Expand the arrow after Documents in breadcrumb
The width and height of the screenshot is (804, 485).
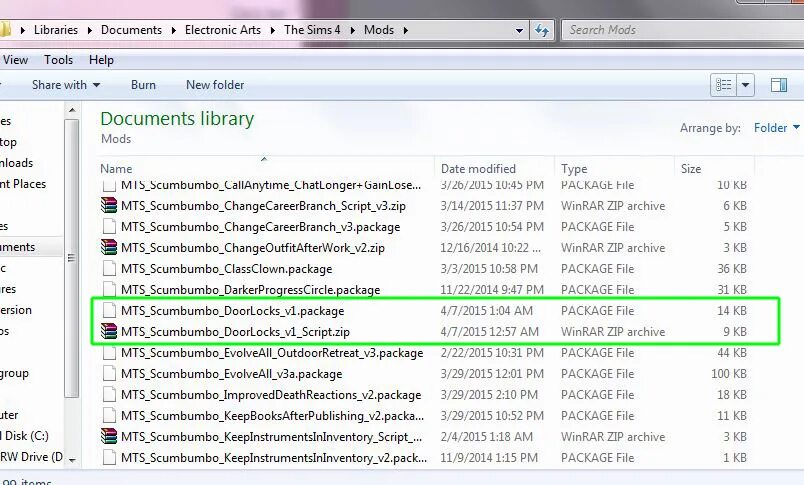(173, 30)
